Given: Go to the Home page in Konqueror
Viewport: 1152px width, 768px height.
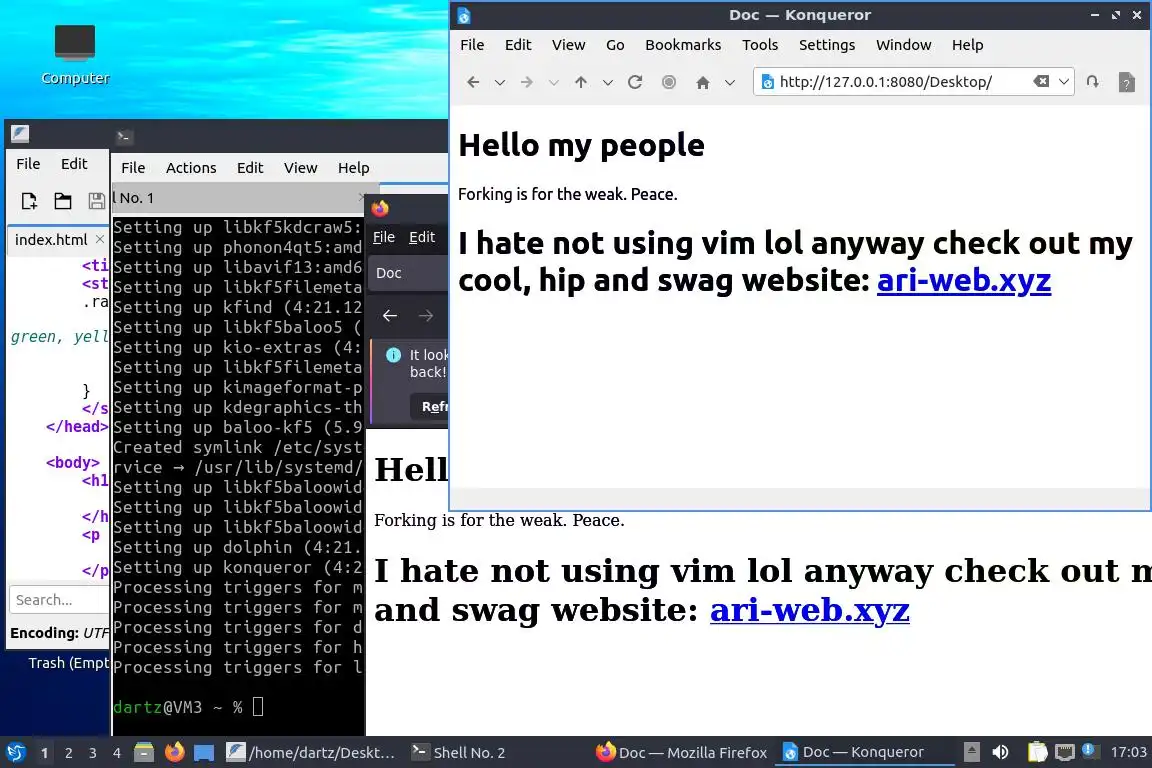Looking at the screenshot, I should [702, 82].
